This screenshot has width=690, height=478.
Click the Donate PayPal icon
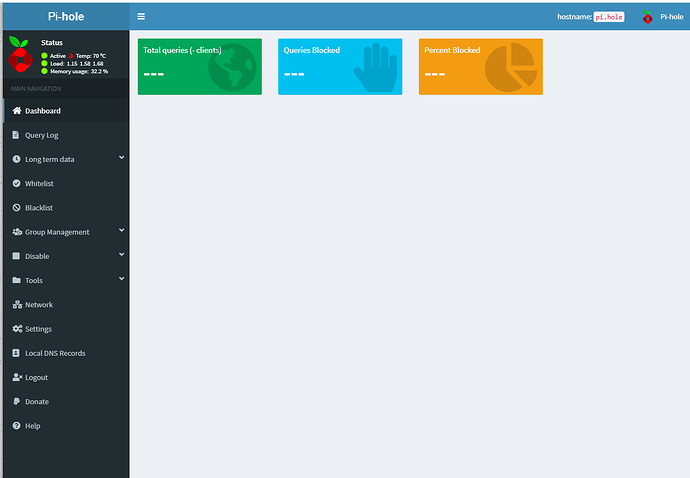point(16,402)
